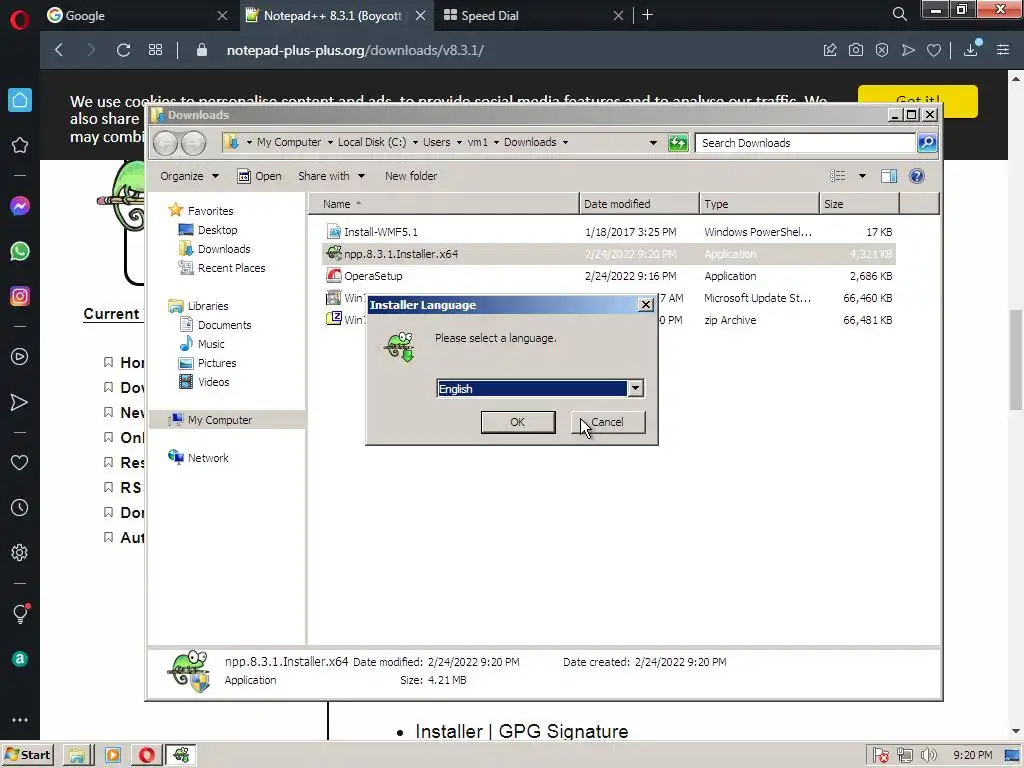Open WhatsApp in Opera sidebar
Viewport: 1024px width, 768px height.
pyautogui.click(x=20, y=251)
